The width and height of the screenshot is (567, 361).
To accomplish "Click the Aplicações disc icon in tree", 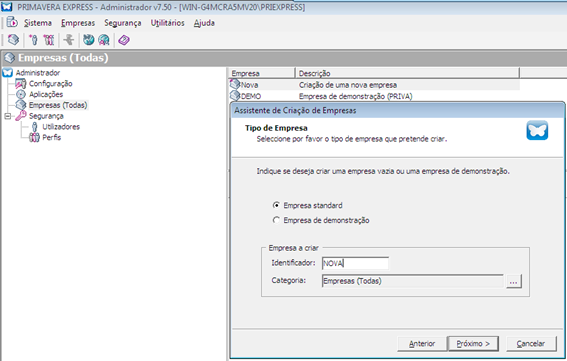I will tap(21, 94).
